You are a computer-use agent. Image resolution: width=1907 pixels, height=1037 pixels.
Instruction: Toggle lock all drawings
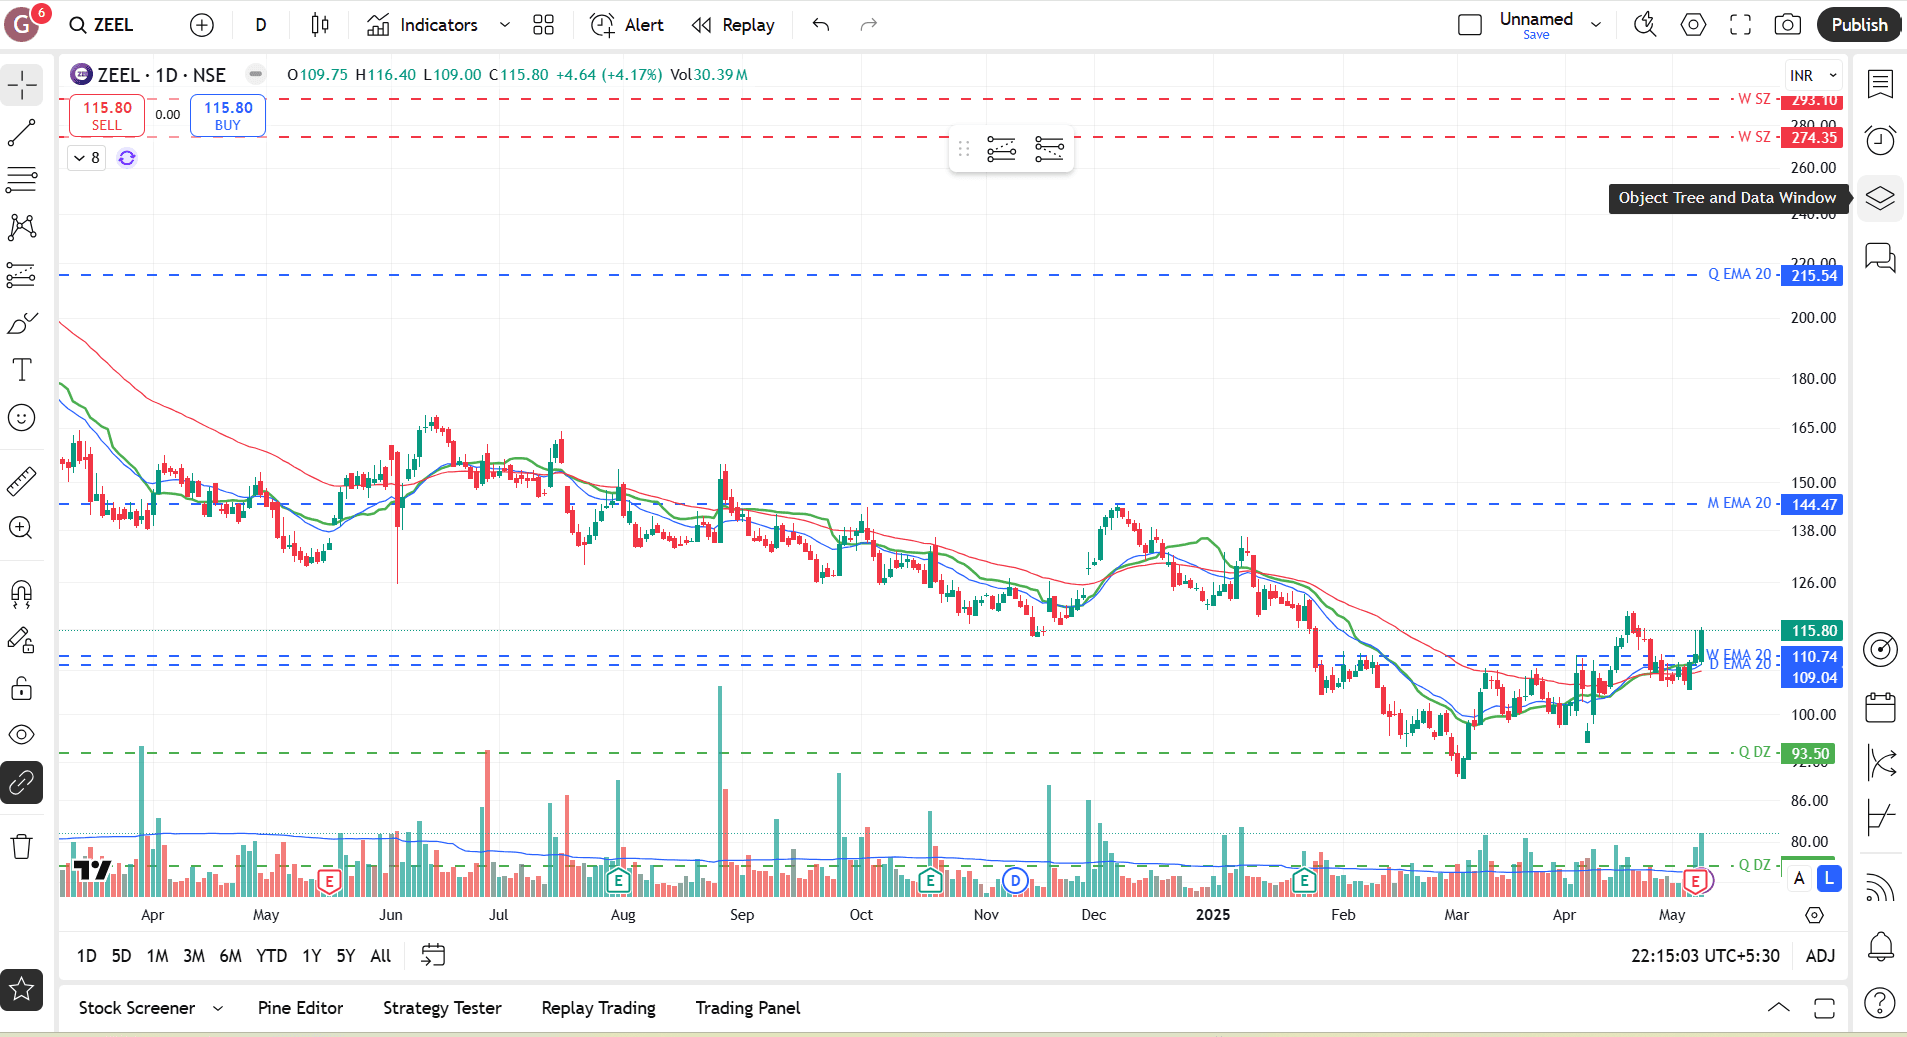click(22, 688)
